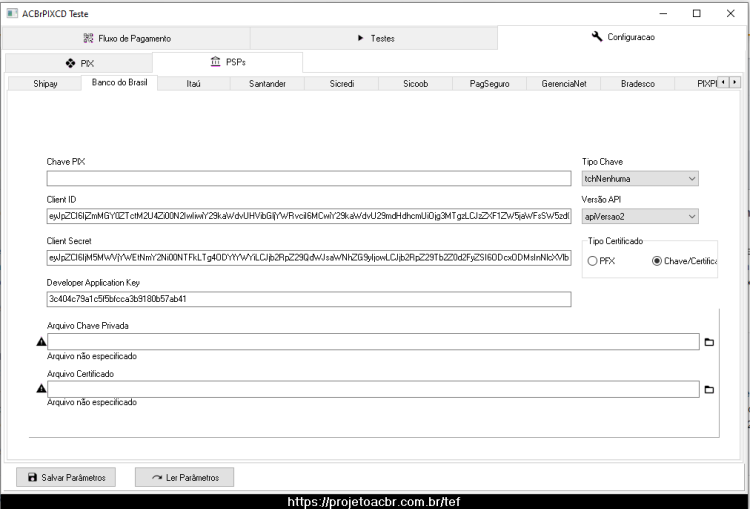Click Ler Parâmetros button
This screenshot has width=750, height=509.
185,477
